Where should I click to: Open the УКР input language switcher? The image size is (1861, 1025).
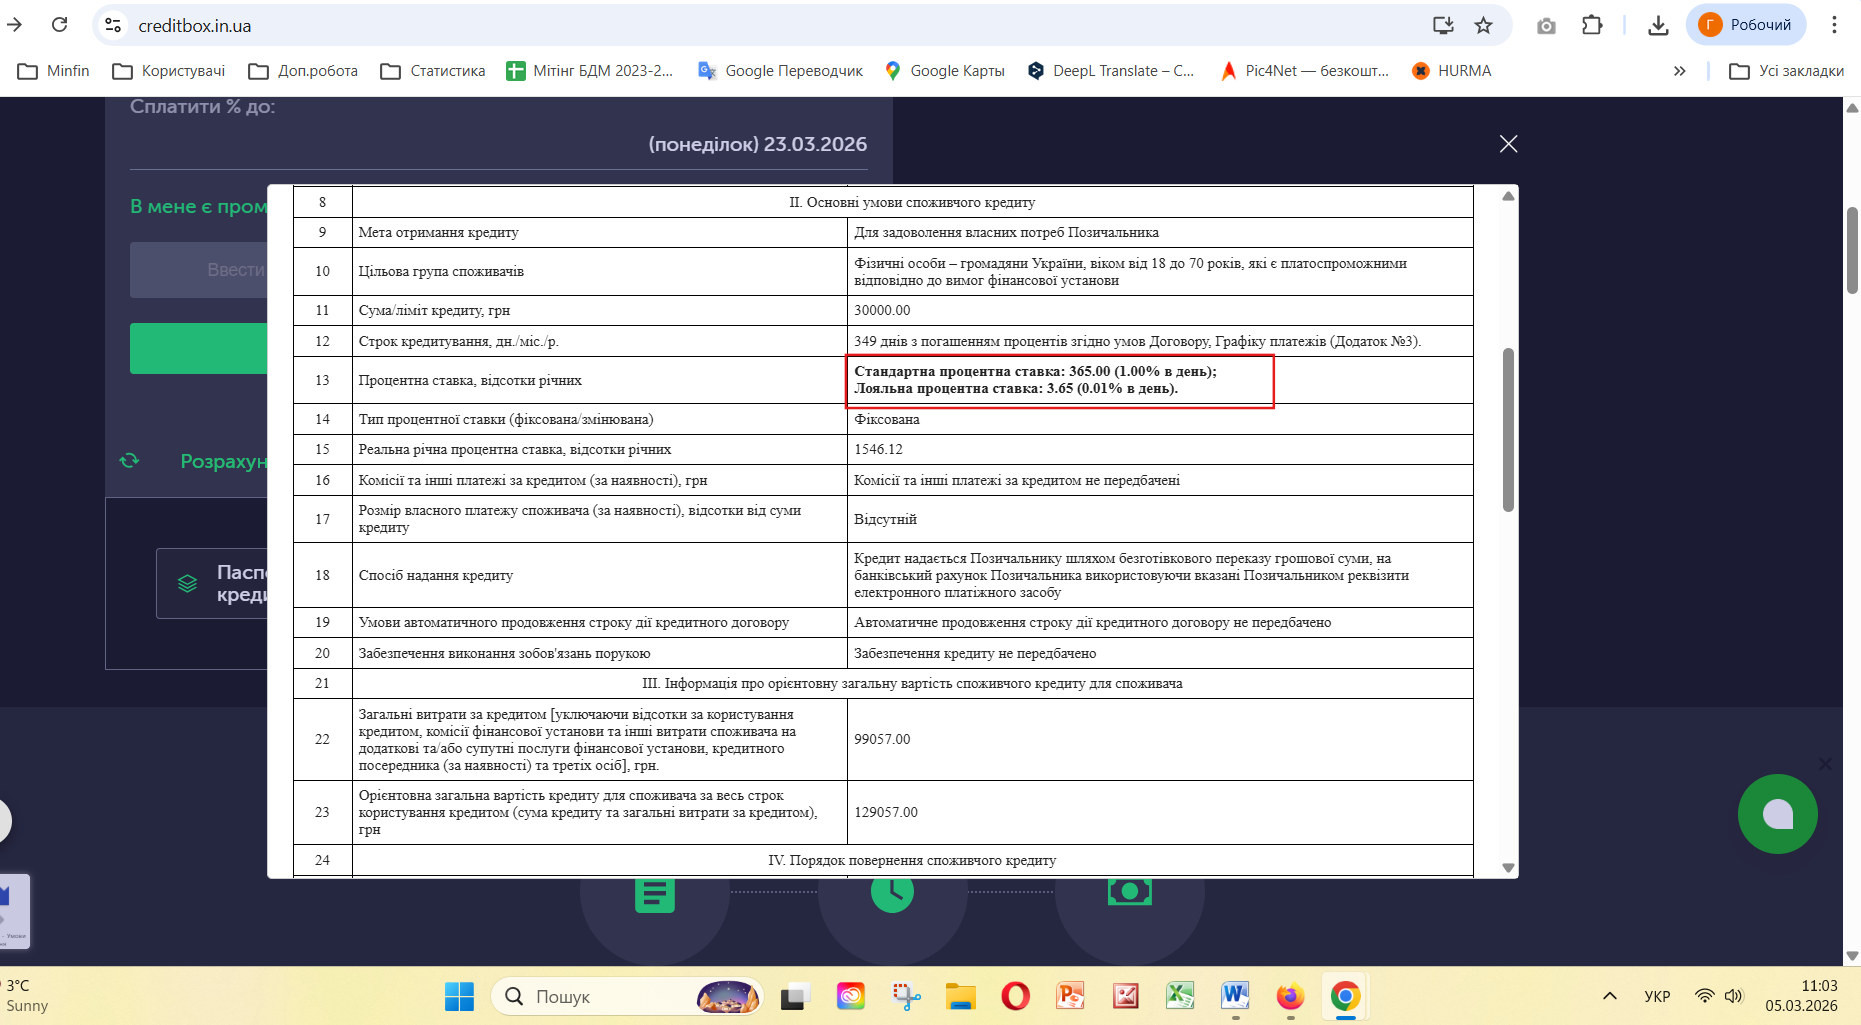1657,996
